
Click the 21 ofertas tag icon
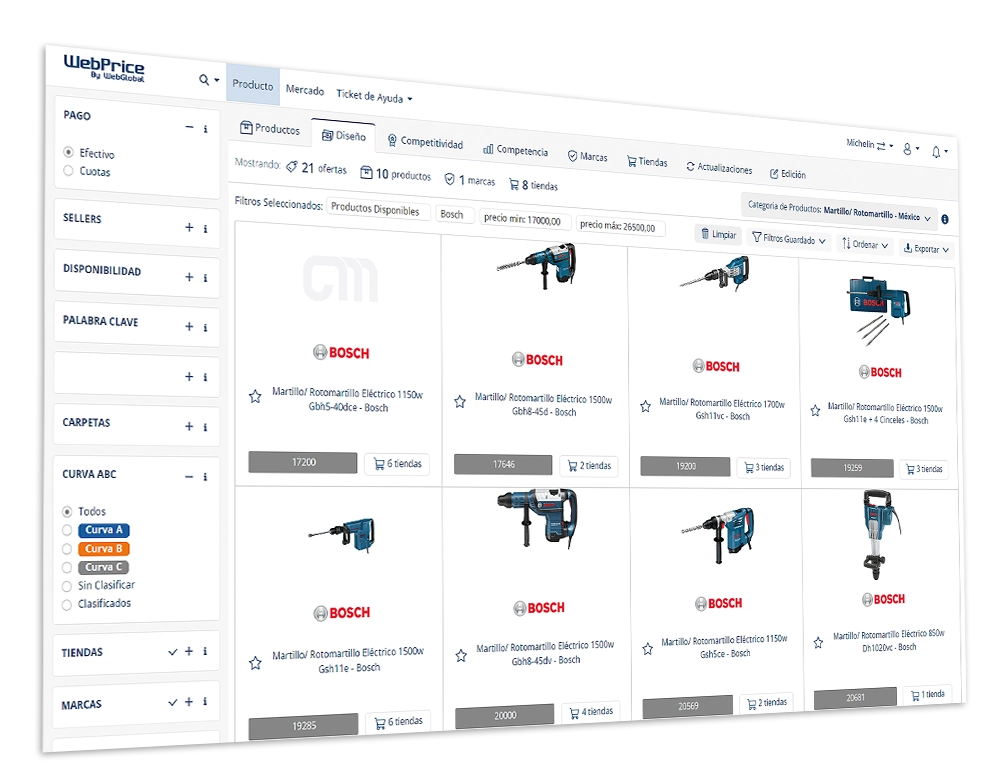(x=291, y=167)
